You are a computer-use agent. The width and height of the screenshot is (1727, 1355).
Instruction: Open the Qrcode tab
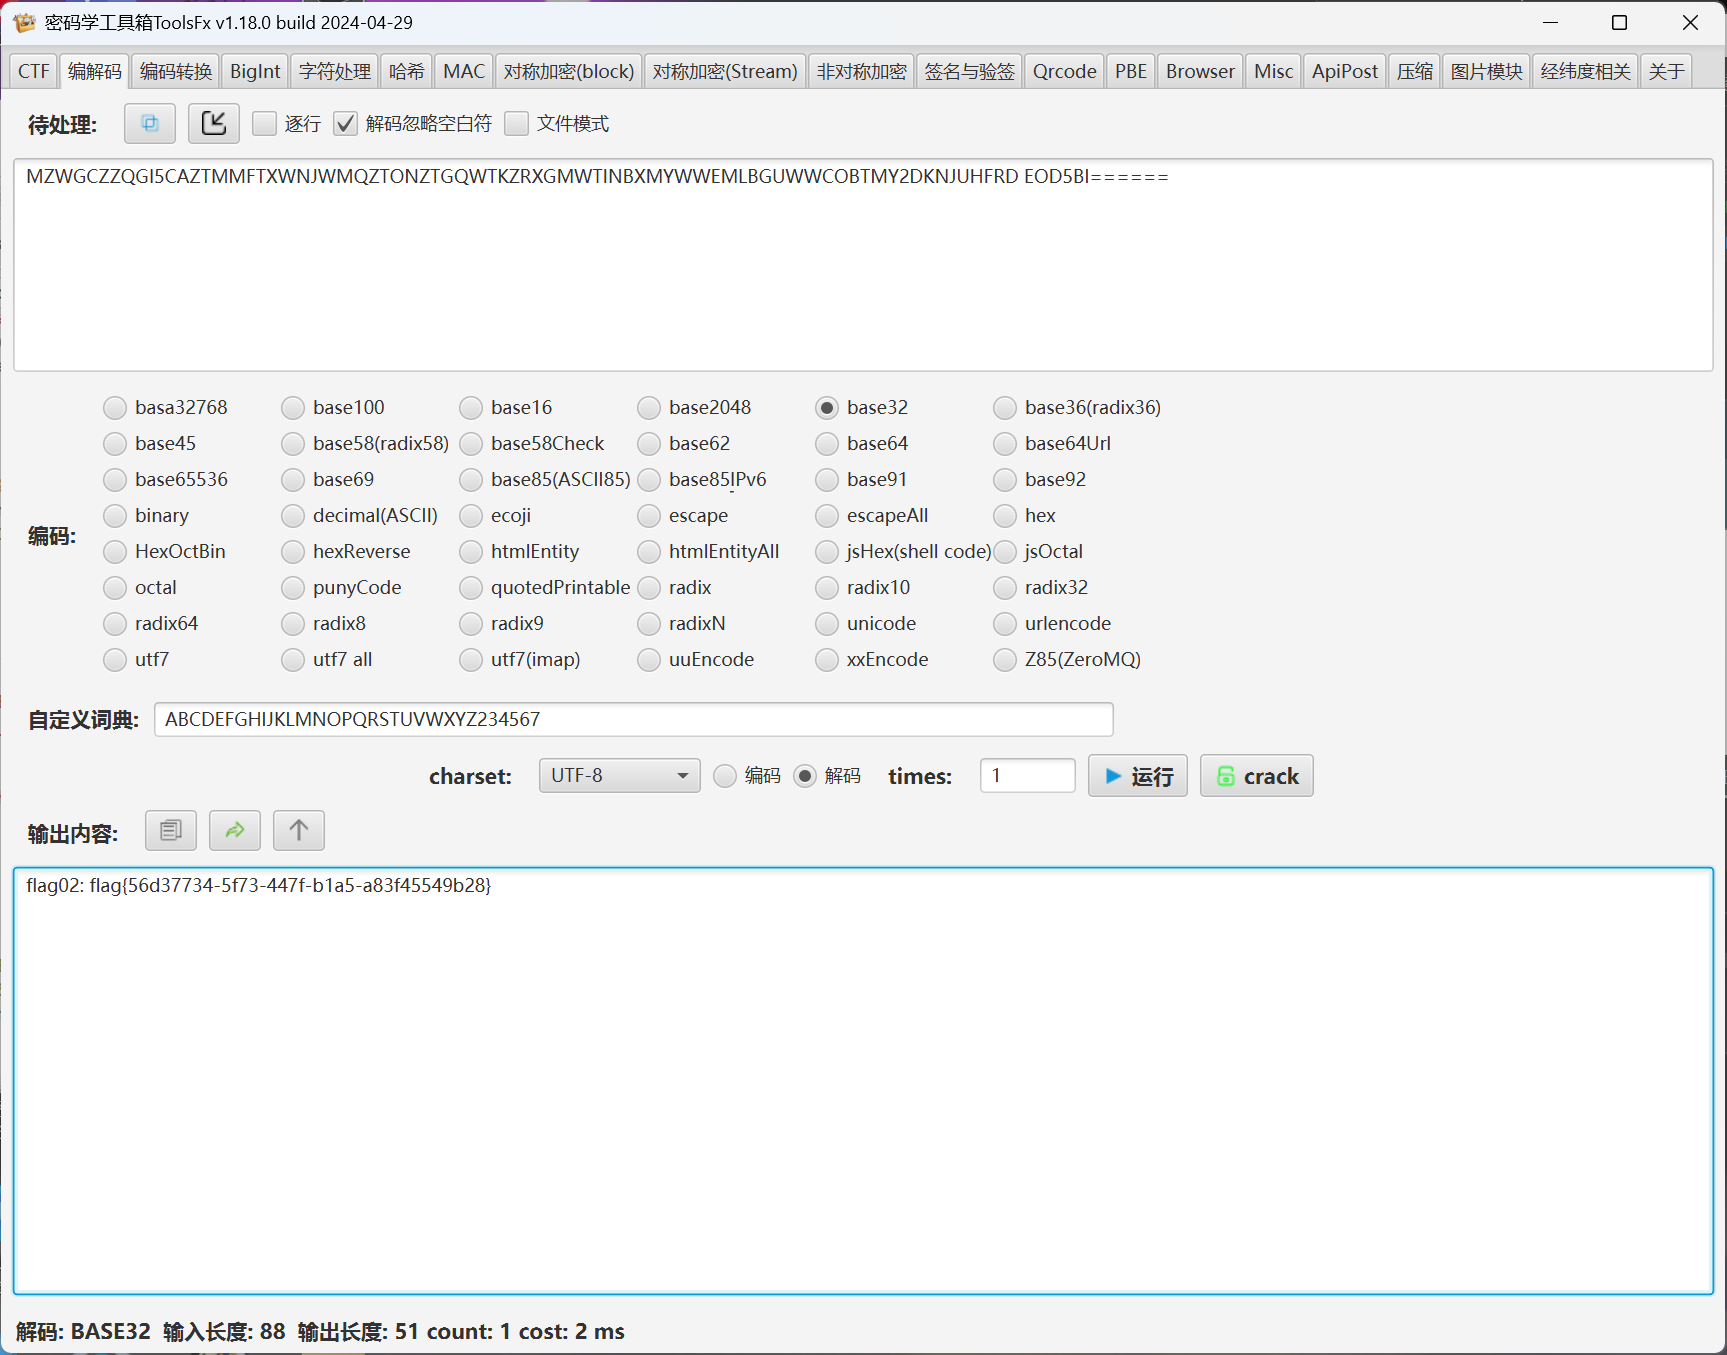1064,71
